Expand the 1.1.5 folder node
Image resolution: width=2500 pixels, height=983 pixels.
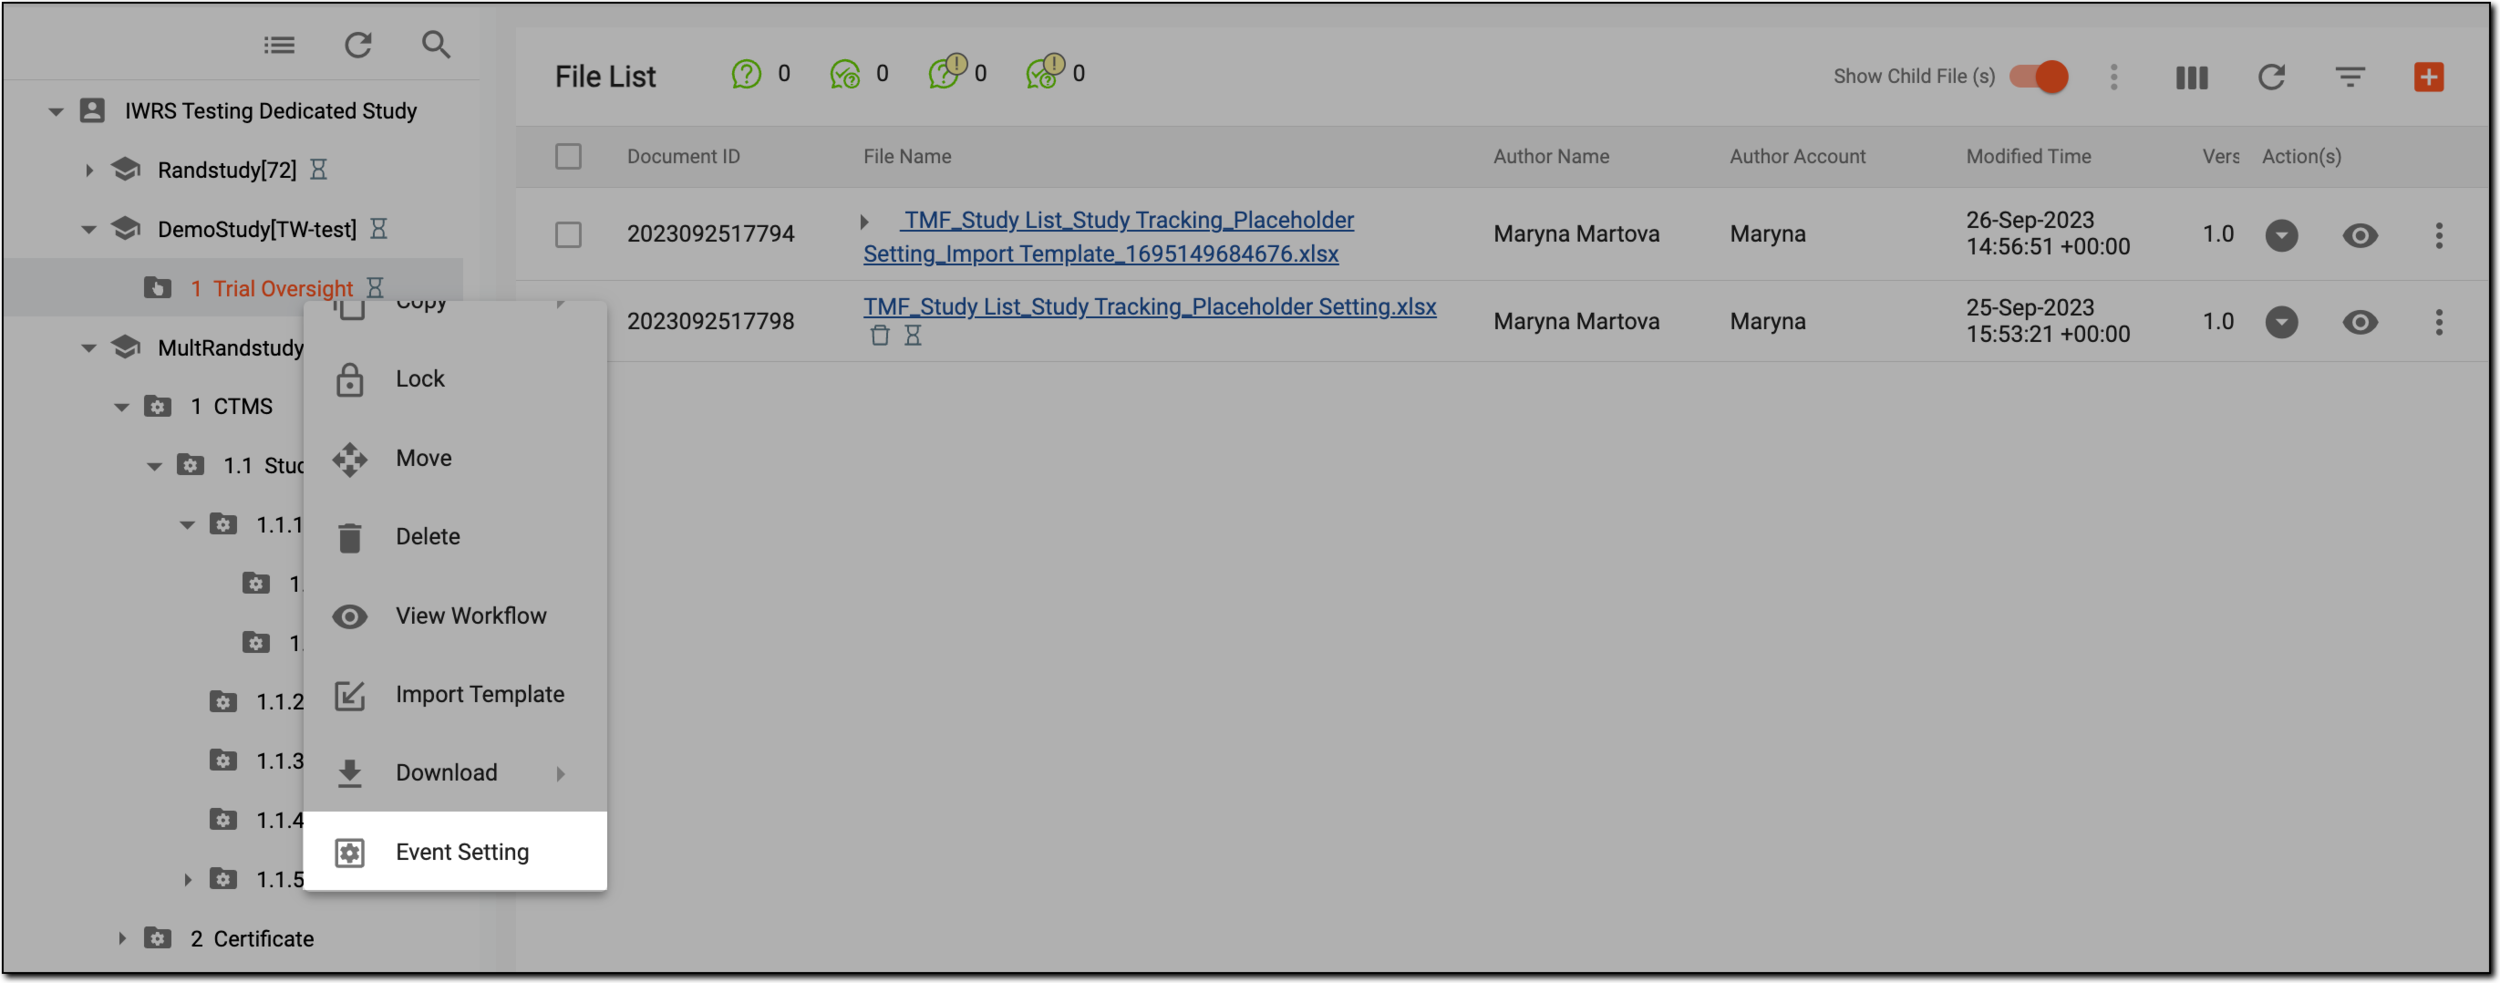coord(187,880)
